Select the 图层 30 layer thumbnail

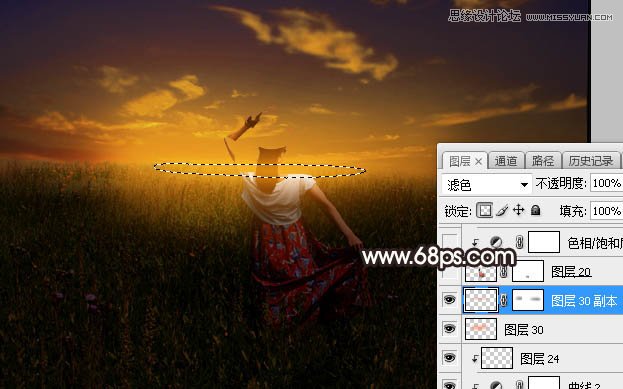(481, 329)
